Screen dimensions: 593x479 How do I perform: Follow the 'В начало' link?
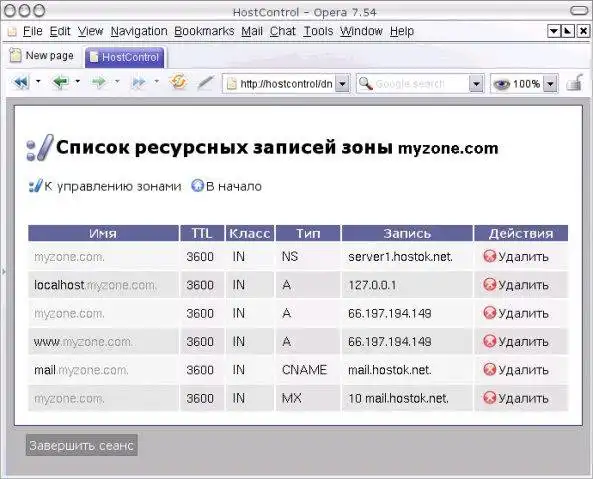(234, 186)
